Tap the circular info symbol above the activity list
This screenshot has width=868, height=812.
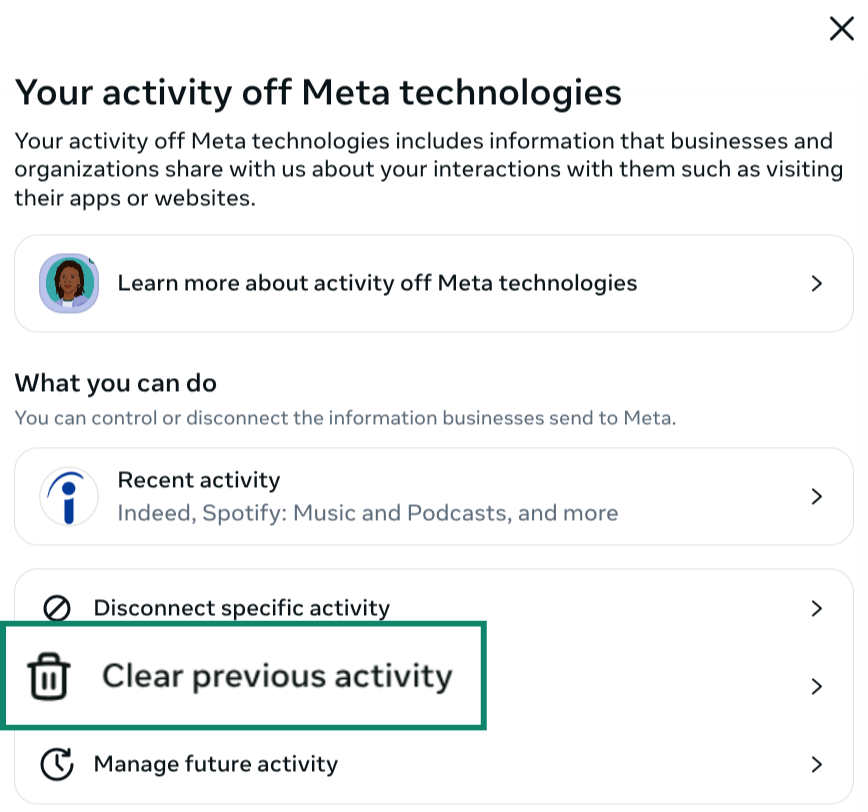[69, 496]
